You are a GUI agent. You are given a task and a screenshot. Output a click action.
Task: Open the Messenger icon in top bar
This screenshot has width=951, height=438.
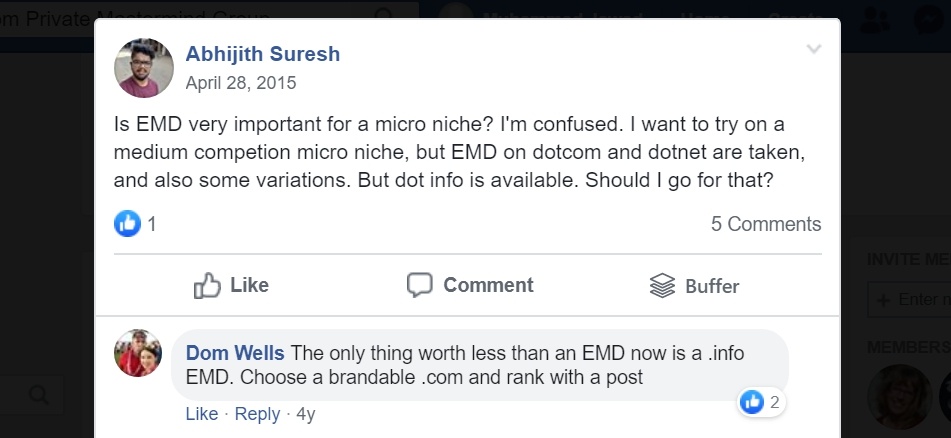929,20
